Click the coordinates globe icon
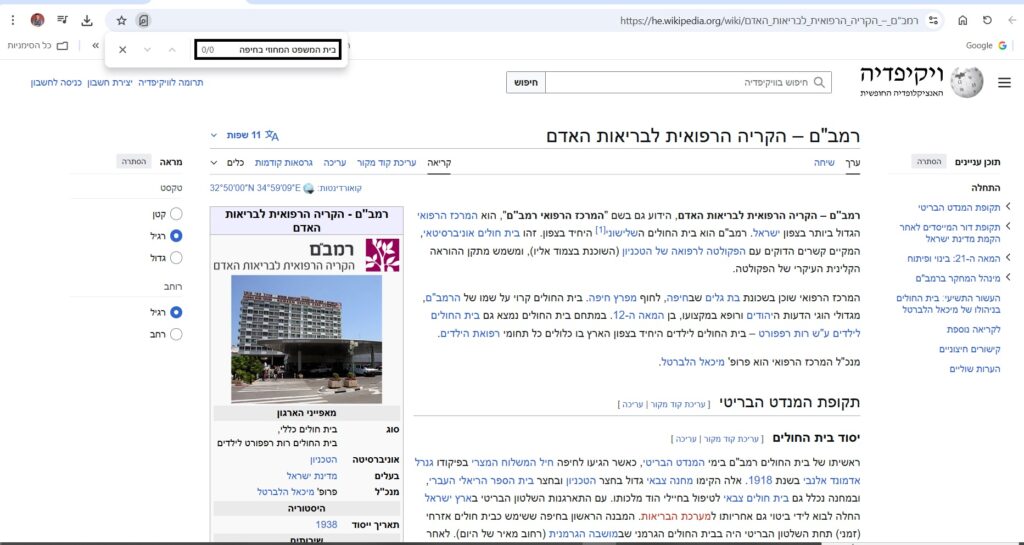Viewport: 1024px width, 545px height. pyautogui.click(x=309, y=189)
